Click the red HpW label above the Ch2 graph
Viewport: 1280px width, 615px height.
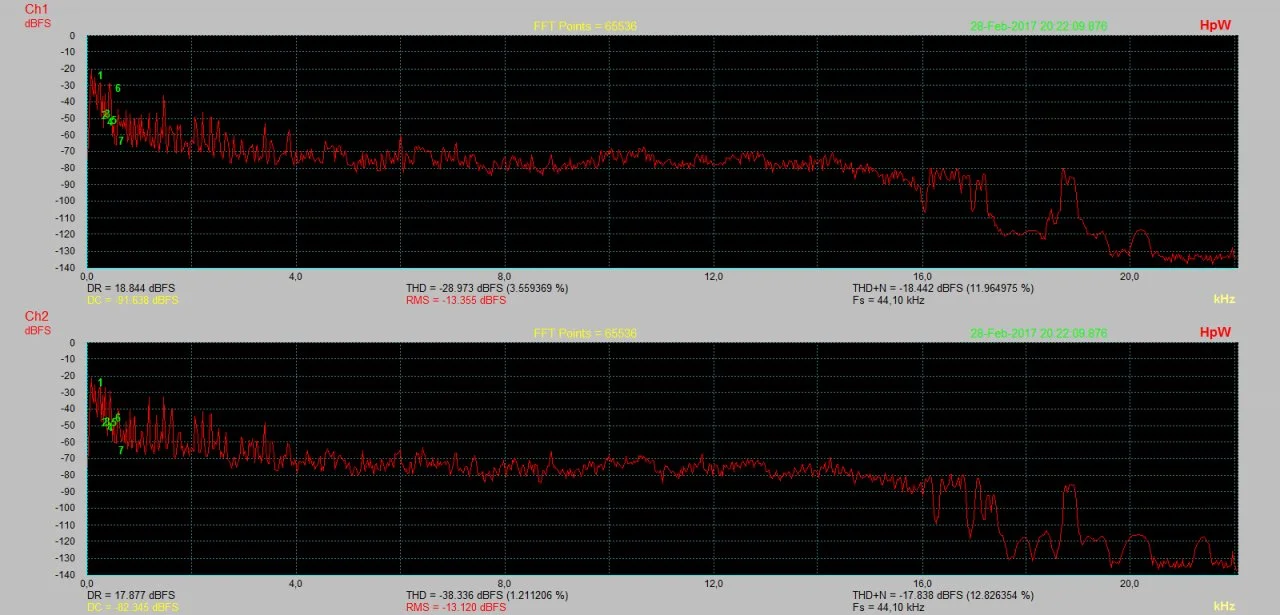tap(1215, 332)
